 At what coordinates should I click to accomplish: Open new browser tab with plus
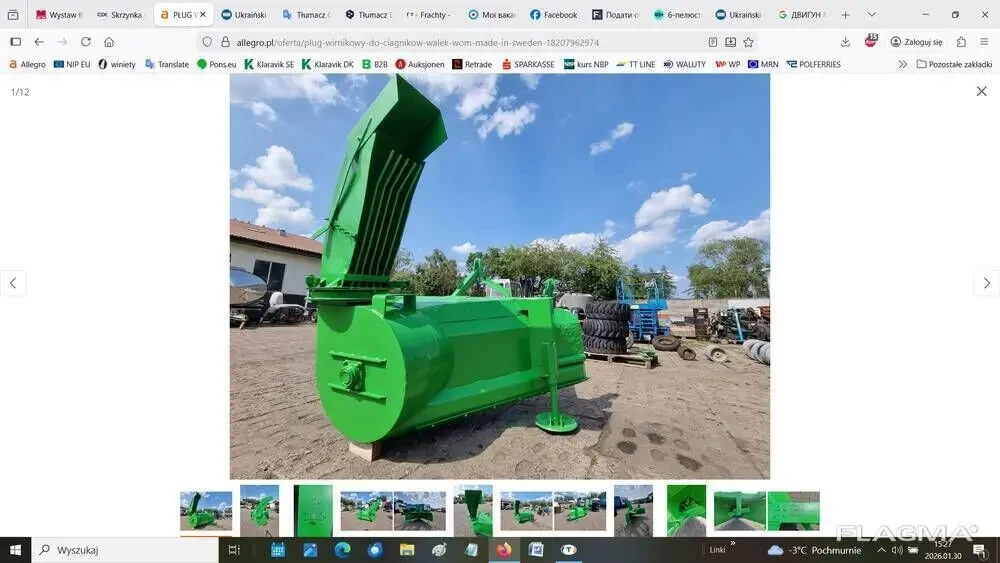click(845, 15)
